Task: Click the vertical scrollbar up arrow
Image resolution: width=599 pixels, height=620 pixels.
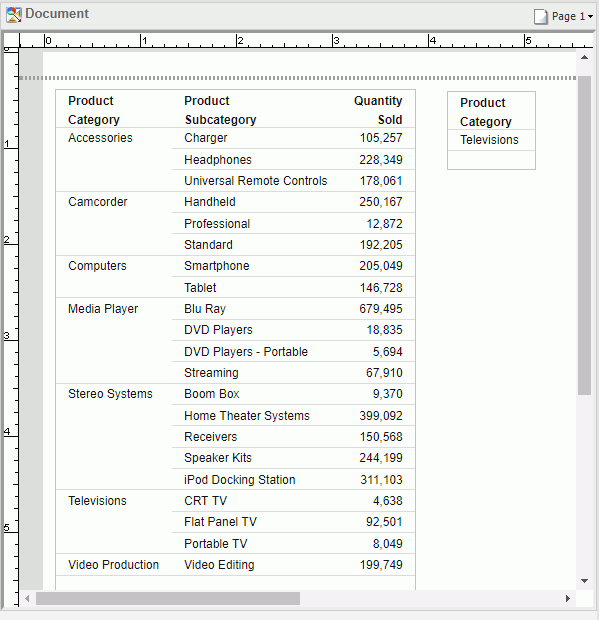Action: pos(584,58)
